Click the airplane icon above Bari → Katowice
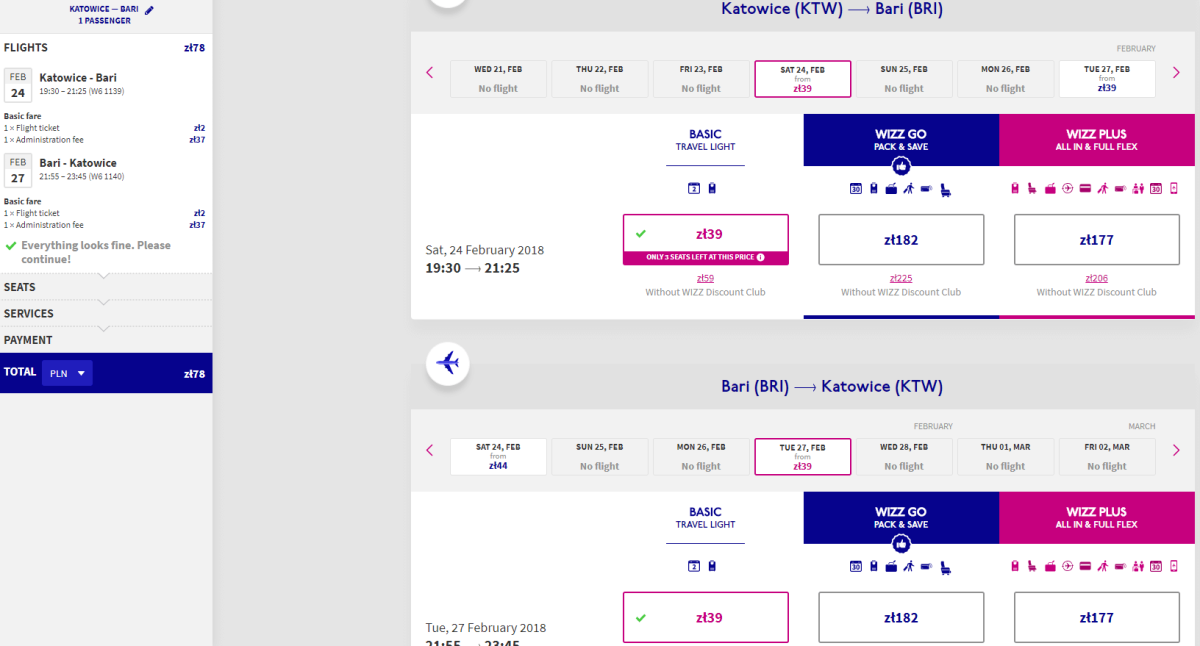Screen dimensions: 1200x646 tap(447, 362)
